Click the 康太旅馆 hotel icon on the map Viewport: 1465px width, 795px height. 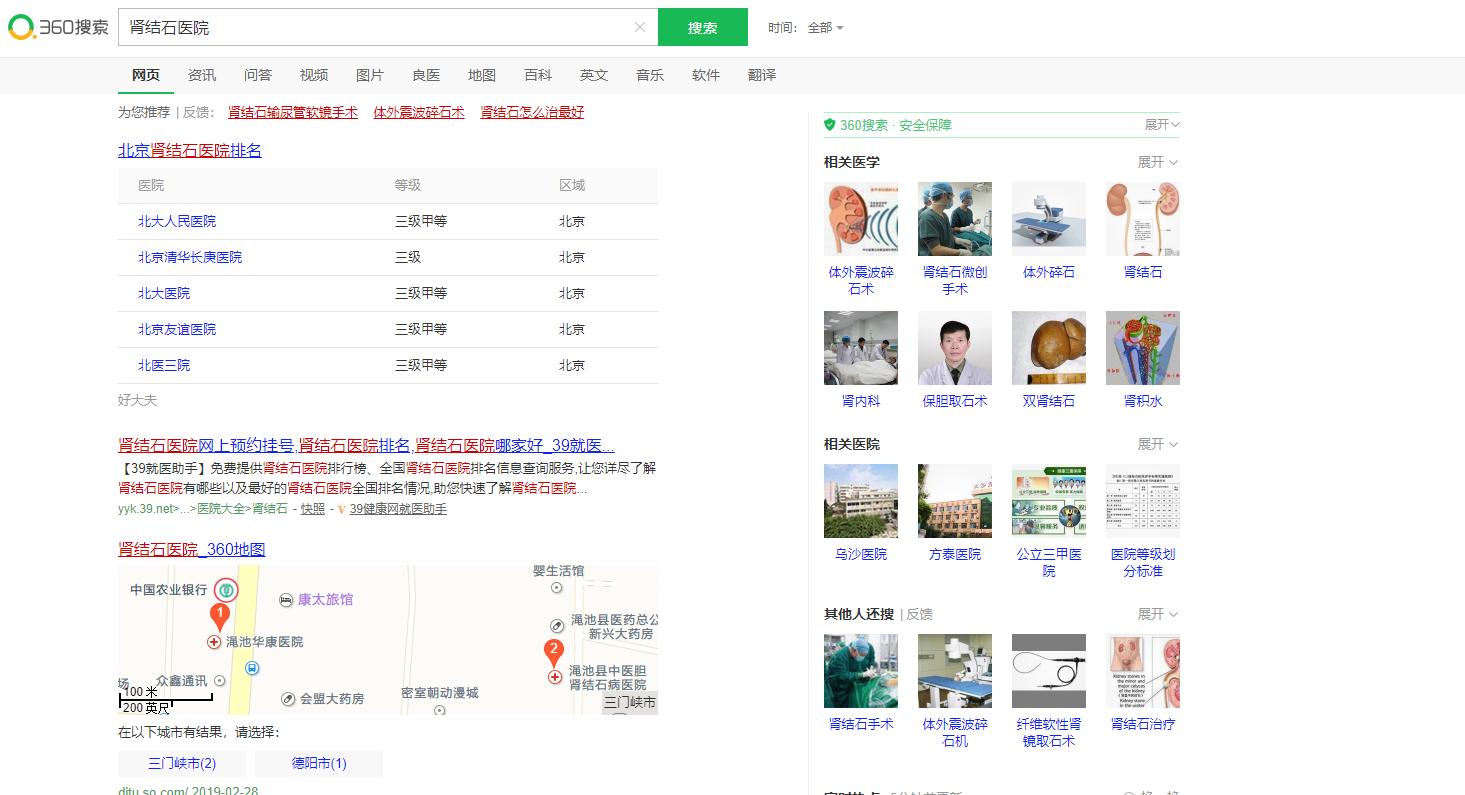click(288, 600)
